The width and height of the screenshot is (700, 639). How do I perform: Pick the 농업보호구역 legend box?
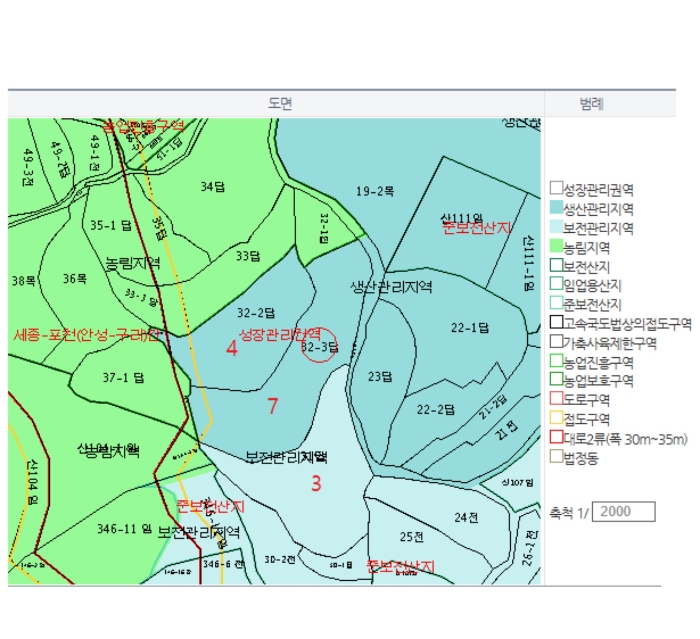pyautogui.click(x=556, y=379)
